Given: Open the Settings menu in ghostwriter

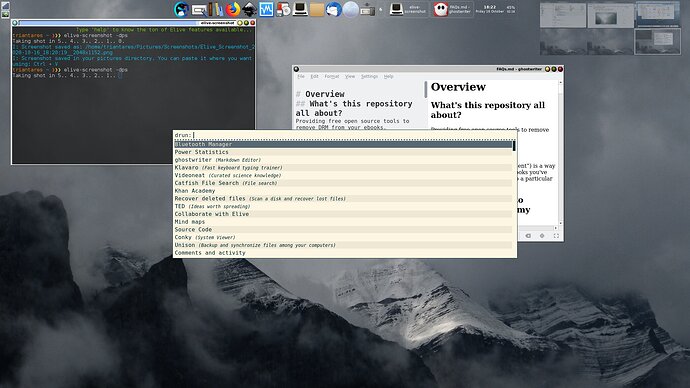Looking at the screenshot, I should click(x=369, y=77).
